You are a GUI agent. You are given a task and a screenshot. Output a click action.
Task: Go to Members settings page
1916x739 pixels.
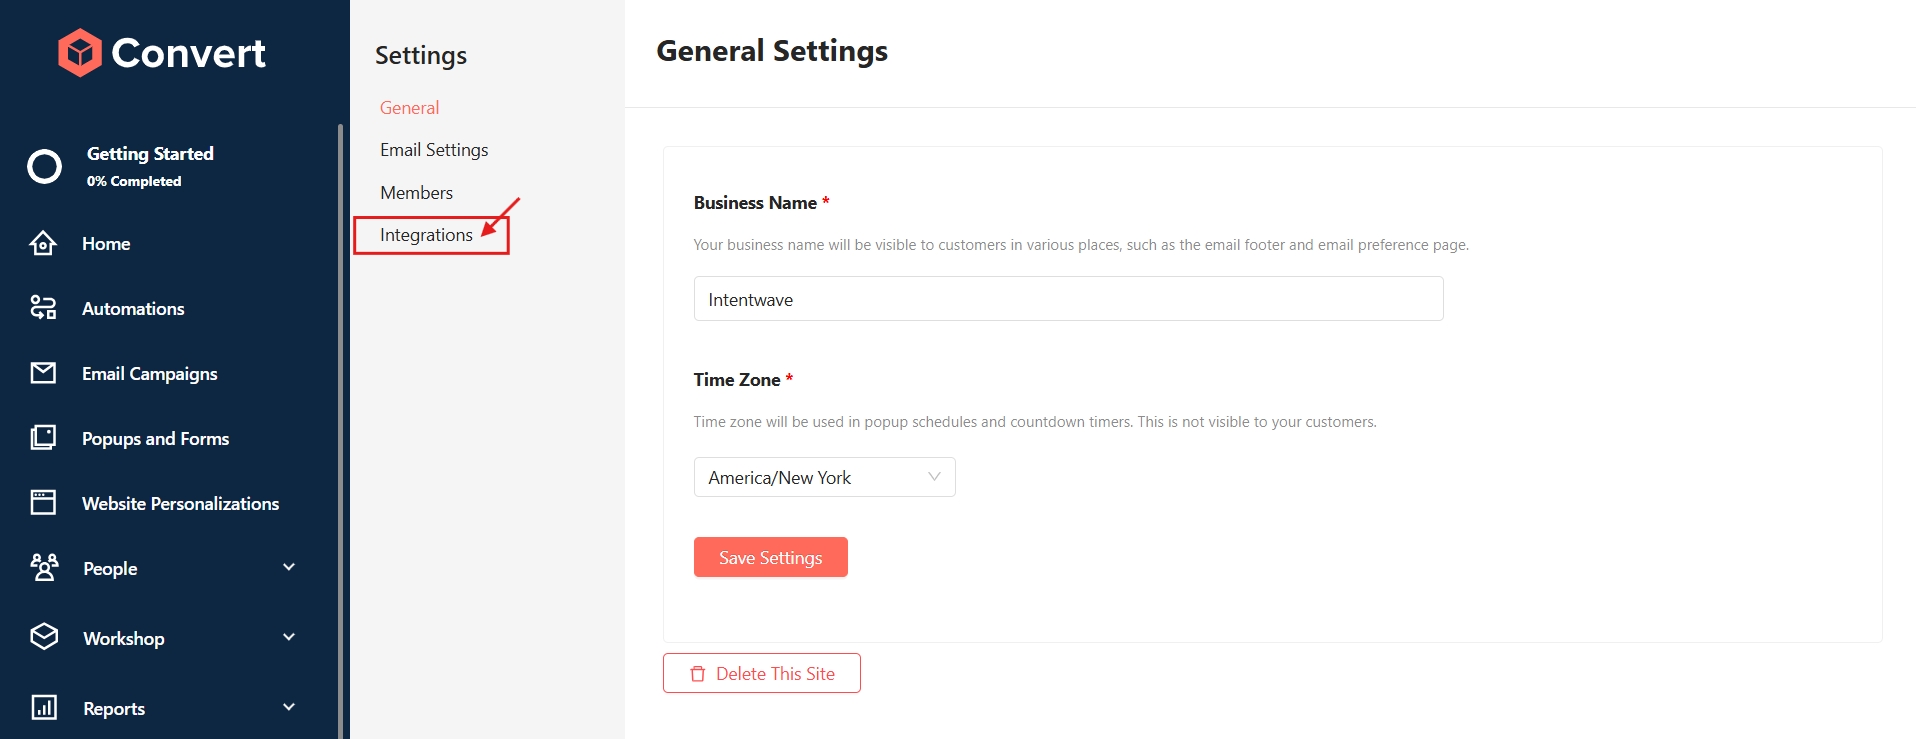[x=416, y=193]
